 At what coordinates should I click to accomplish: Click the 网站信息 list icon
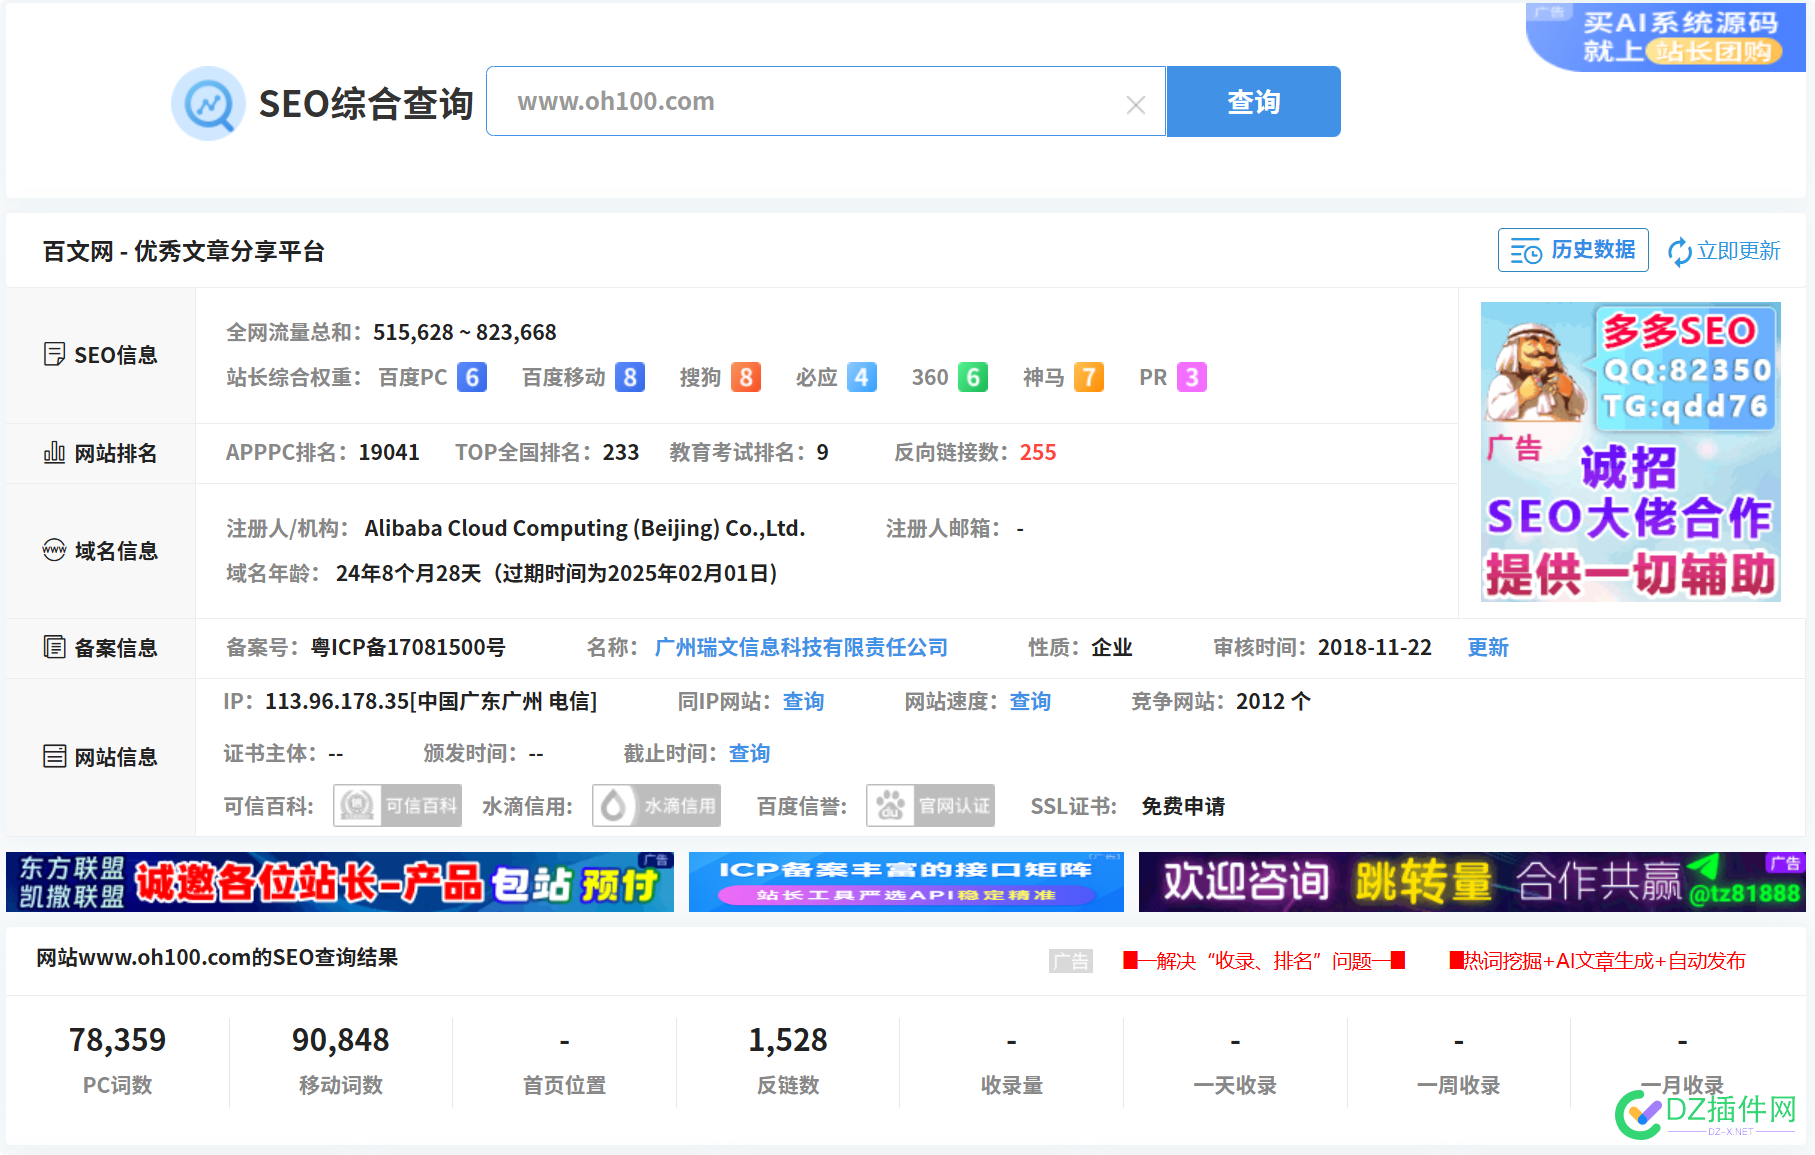[x=54, y=756]
